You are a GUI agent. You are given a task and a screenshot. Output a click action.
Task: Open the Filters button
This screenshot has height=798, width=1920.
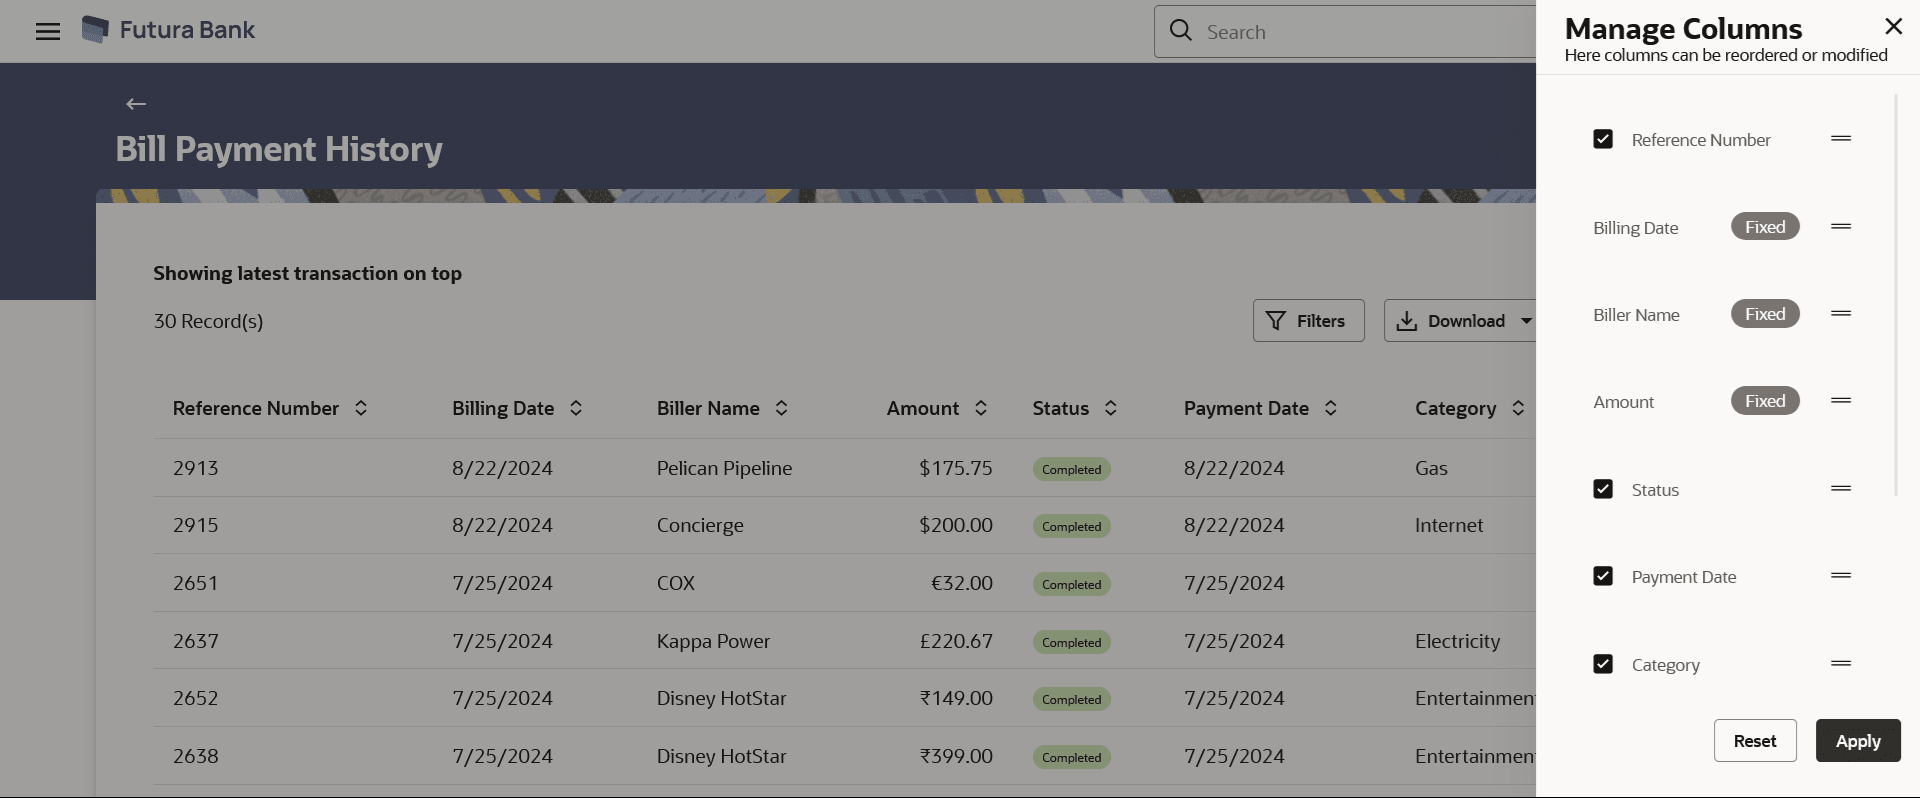(1308, 321)
